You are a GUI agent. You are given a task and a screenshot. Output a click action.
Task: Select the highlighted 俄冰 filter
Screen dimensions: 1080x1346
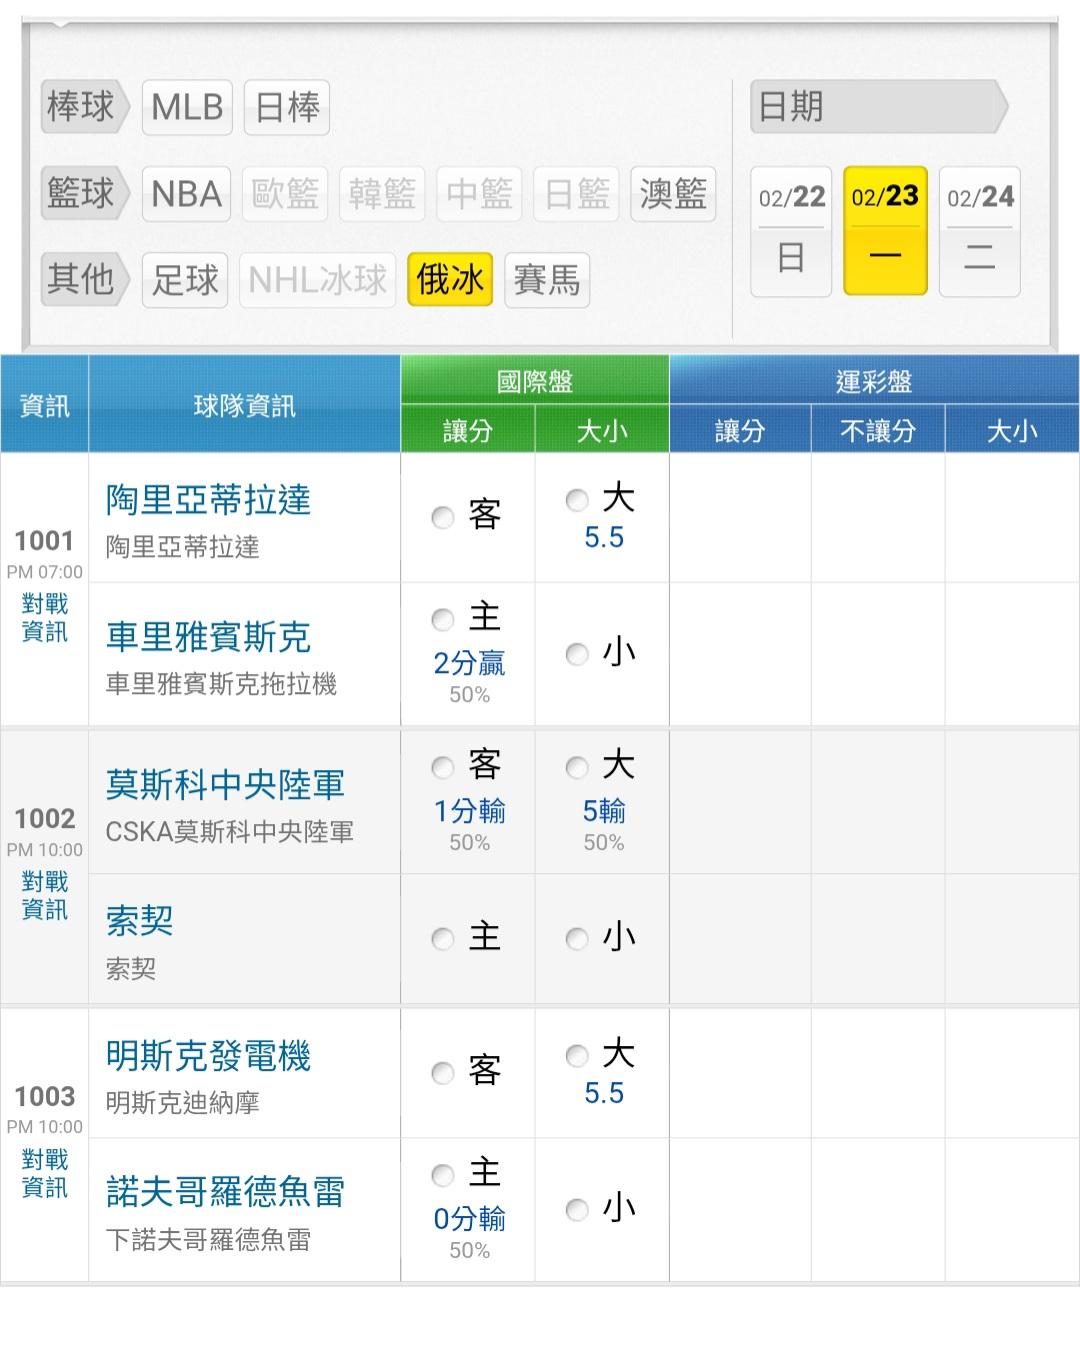click(x=450, y=280)
